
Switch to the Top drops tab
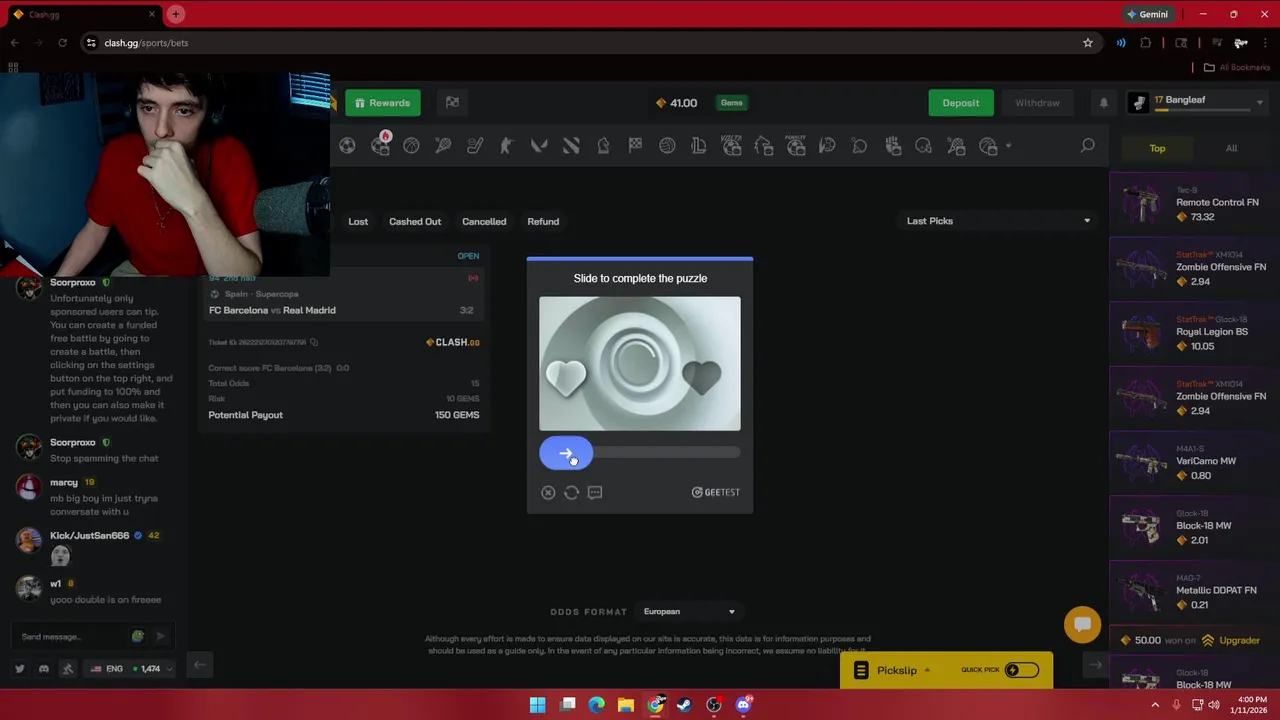pyautogui.click(x=1157, y=148)
